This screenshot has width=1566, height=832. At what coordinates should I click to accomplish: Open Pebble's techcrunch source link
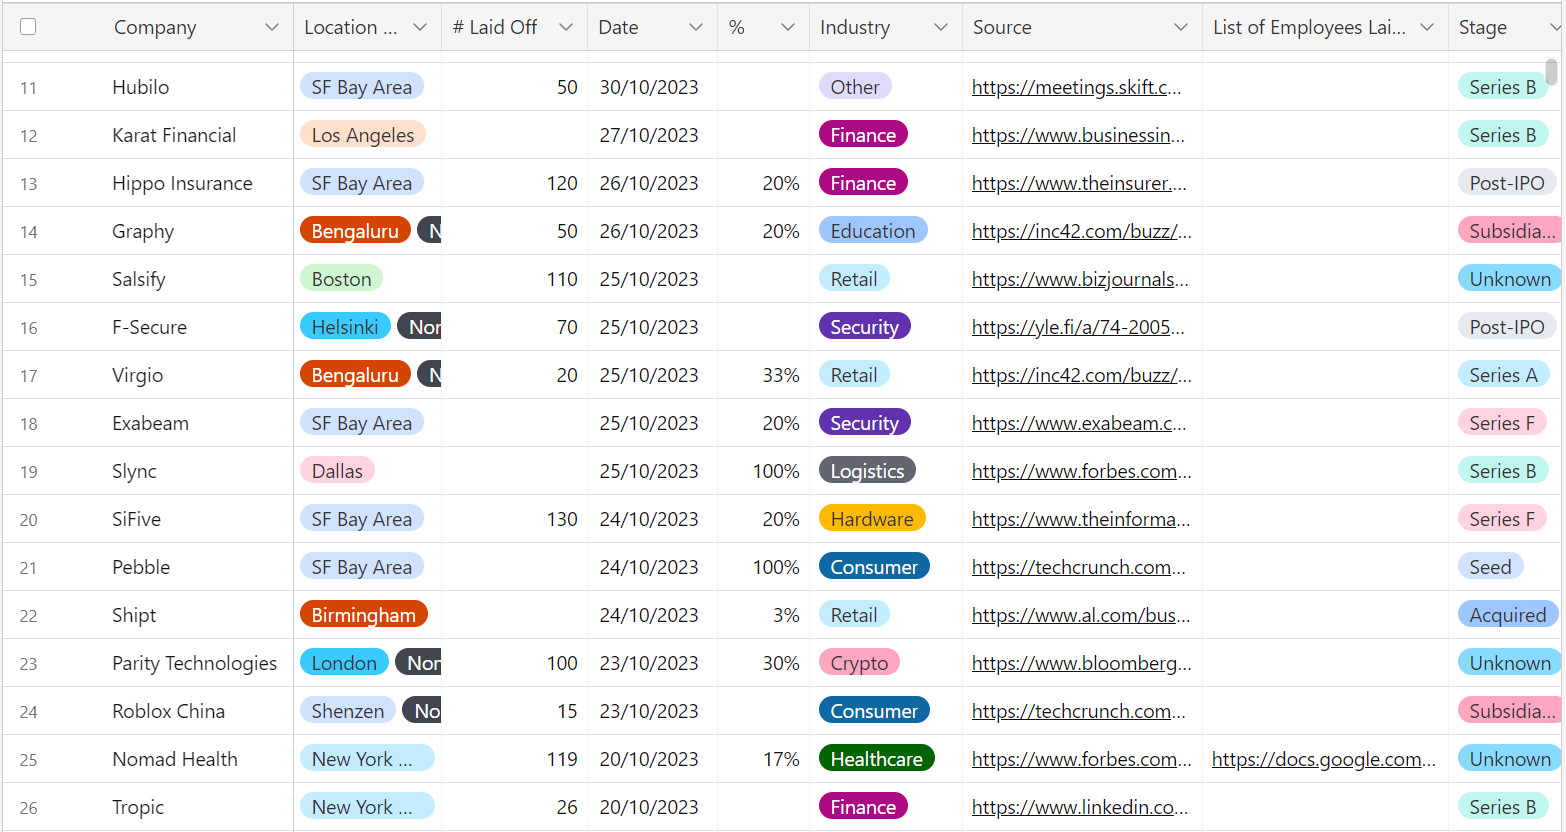tap(1079, 567)
